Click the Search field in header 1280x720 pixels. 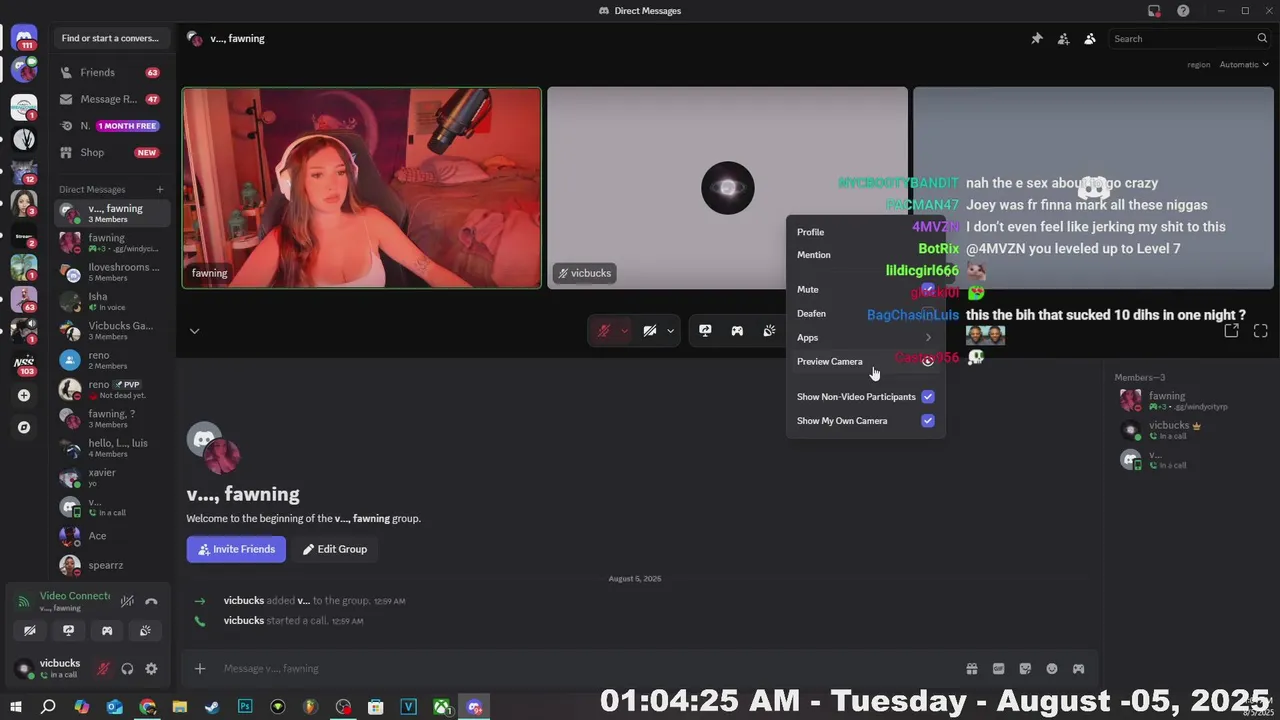[1190, 38]
